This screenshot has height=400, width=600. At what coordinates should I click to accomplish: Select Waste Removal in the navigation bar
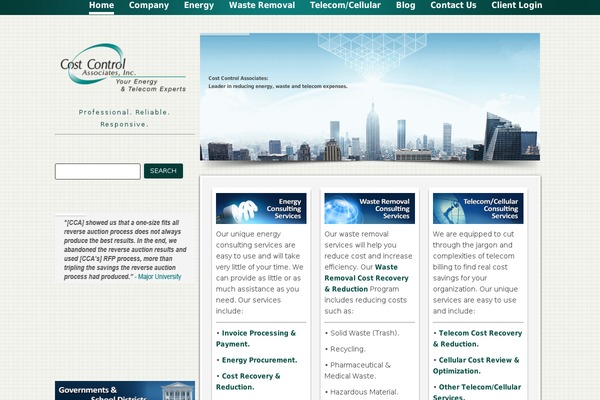point(262,5)
